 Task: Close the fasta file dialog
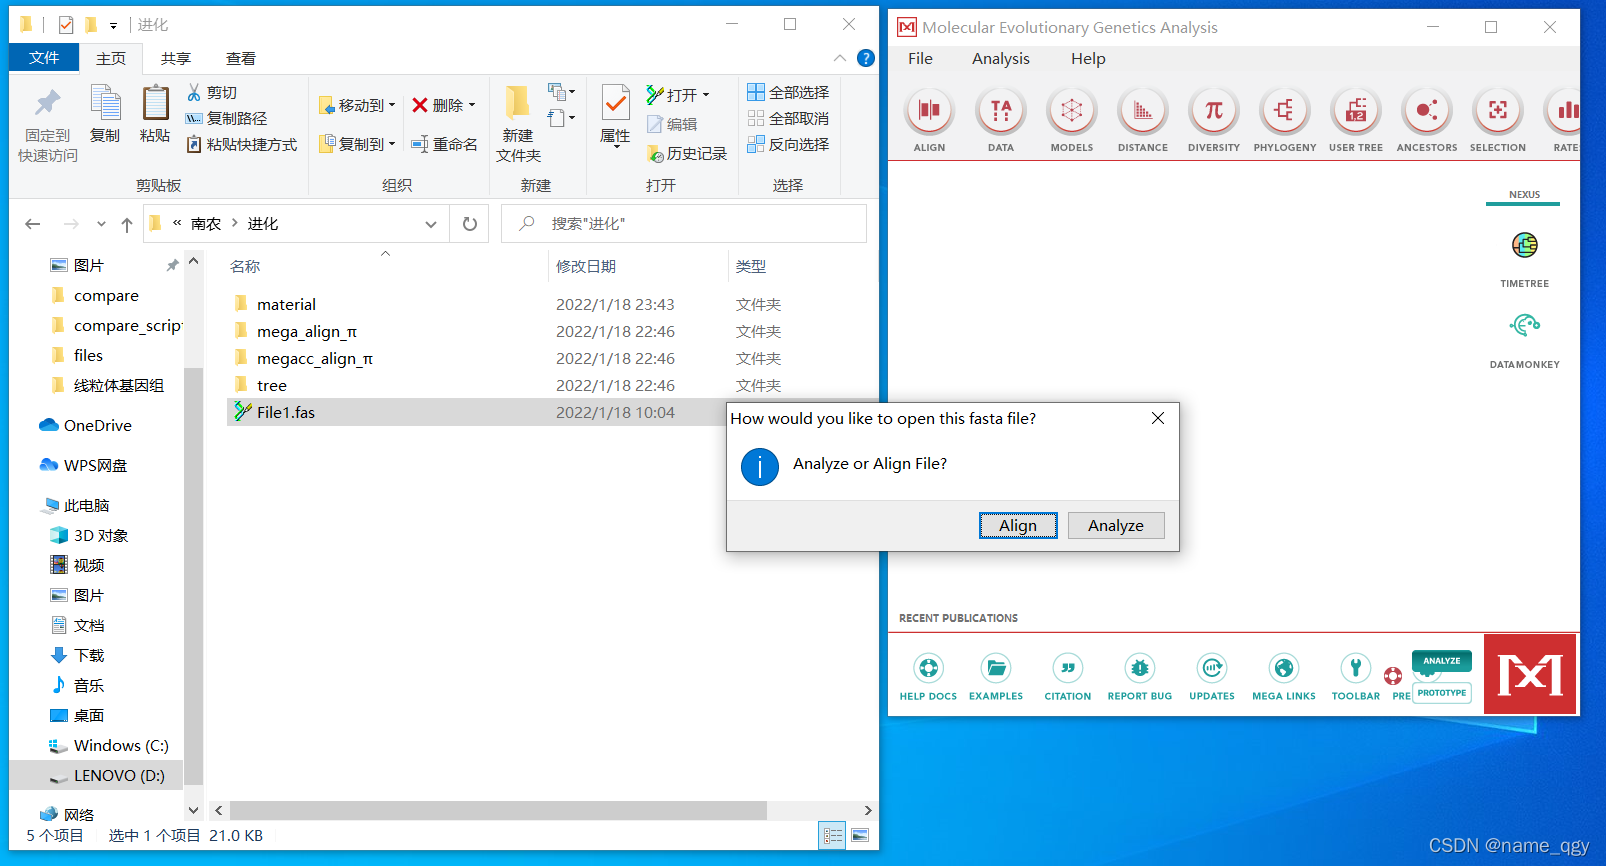[x=1158, y=418]
